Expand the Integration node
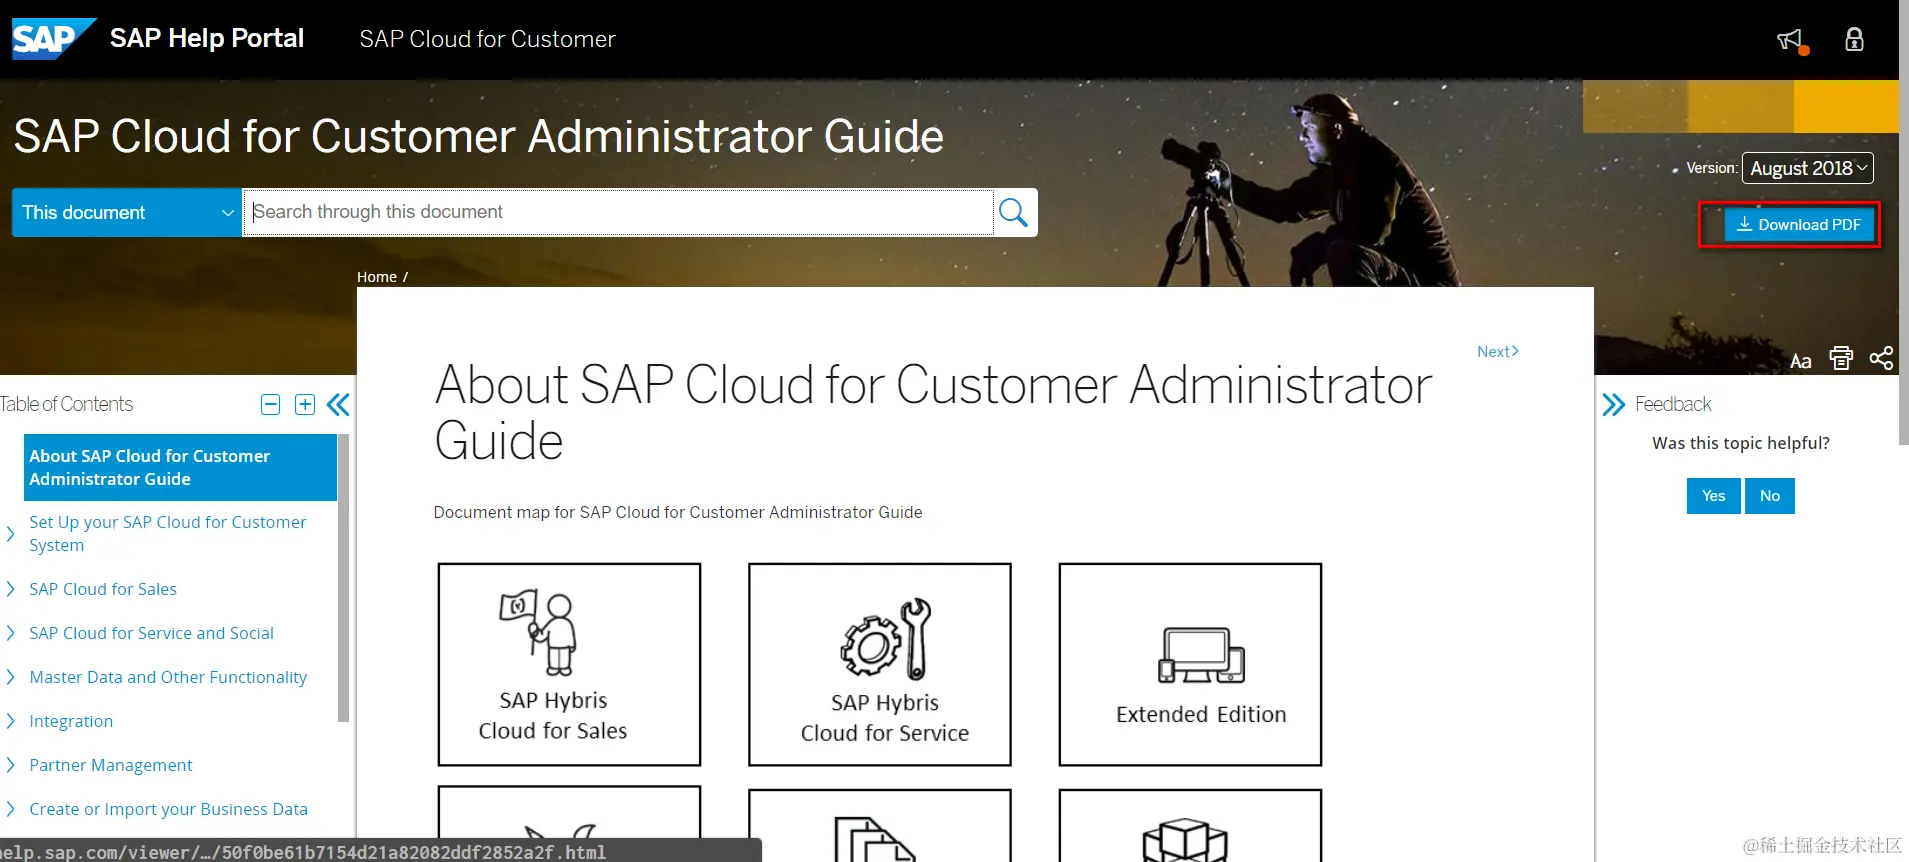The width and height of the screenshot is (1909, 862). [x=10, y=721]
